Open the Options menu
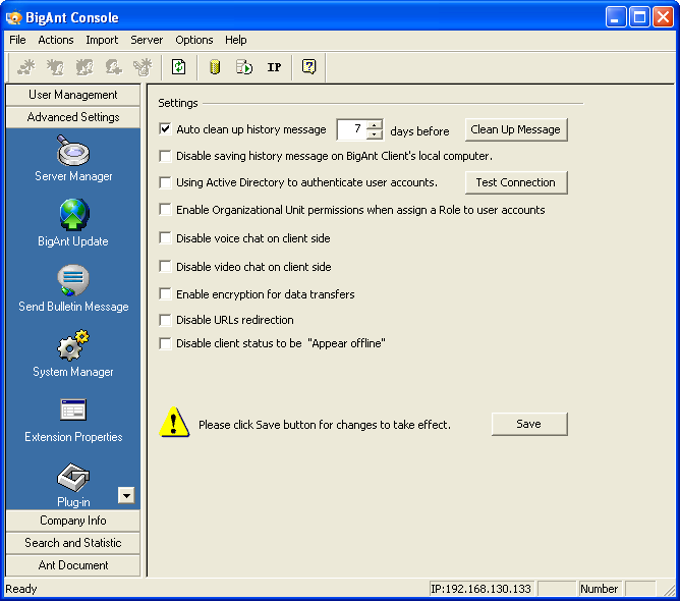 coord(194,40)
